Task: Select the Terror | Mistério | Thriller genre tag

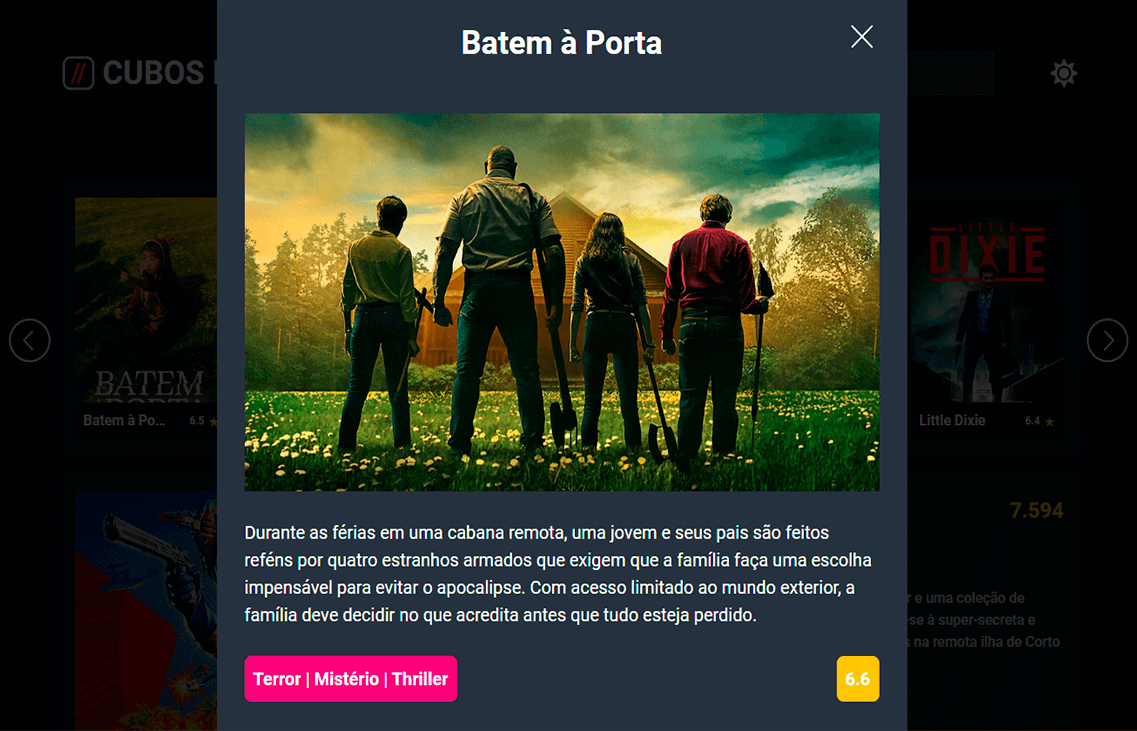Action: coord(351,679)
